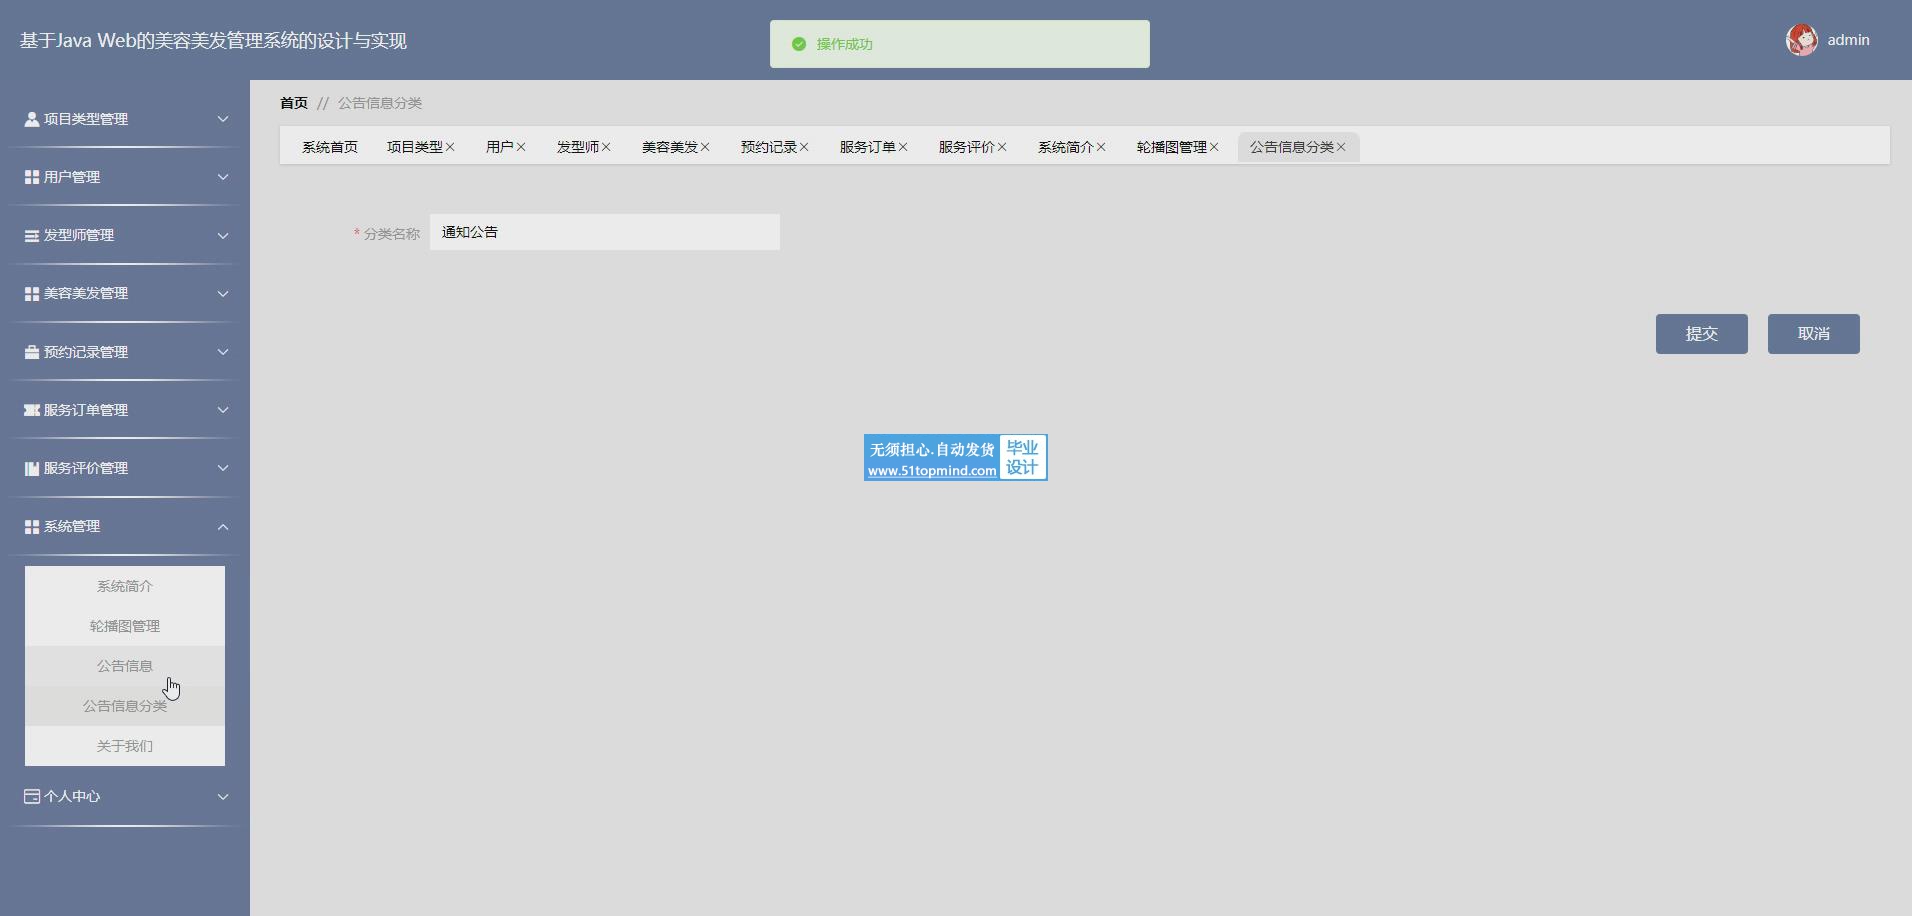The height and width of the screenshot is (916, 1912).
Task: Close the 公告信息分类 tab
Action: [1341, 147]
